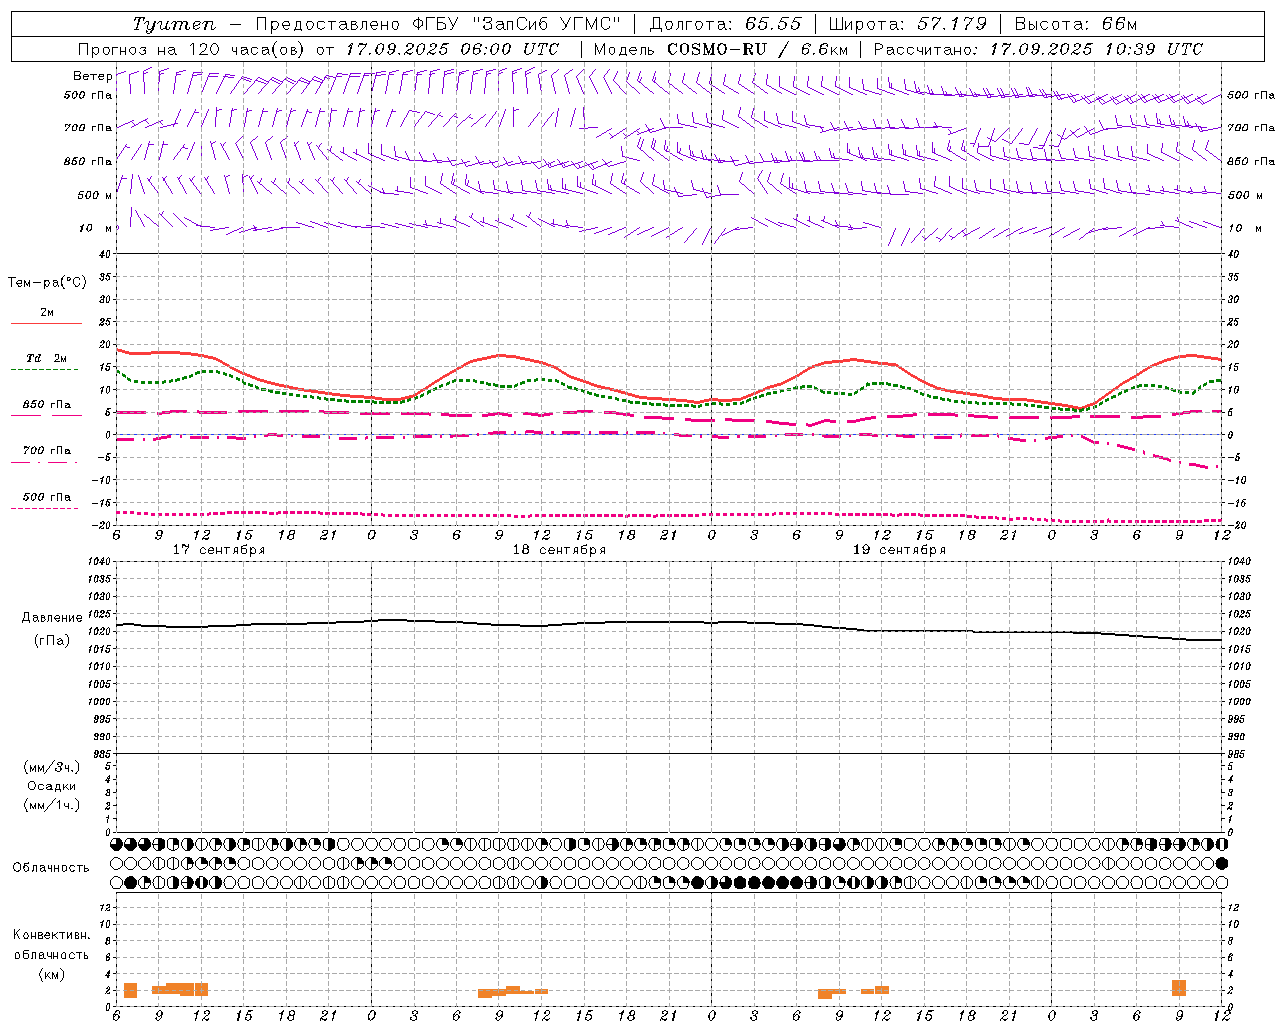Click the Конвективн. label of the convective cloud panel
Image resolution: width=1280 pixels, height=1024 pixels.
pyautogui.click(x=51, y=935)
